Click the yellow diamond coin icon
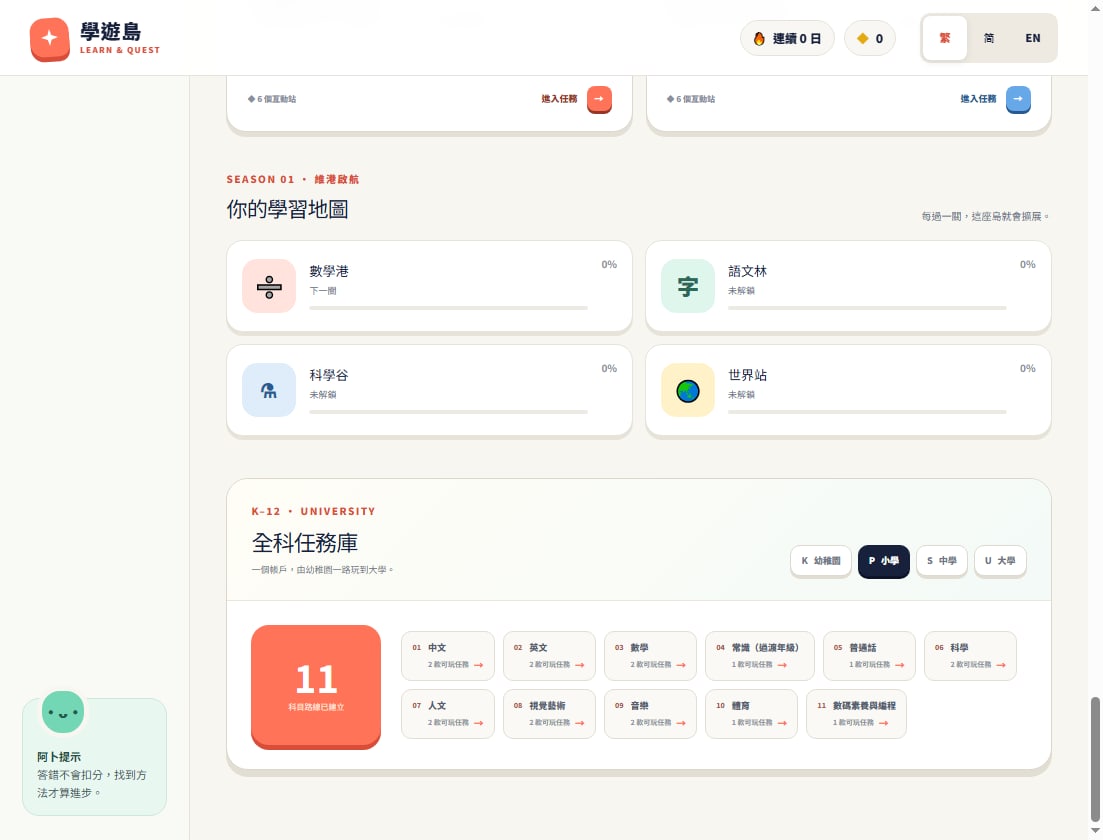This screenshot has width=1103, height=840. 862,39
